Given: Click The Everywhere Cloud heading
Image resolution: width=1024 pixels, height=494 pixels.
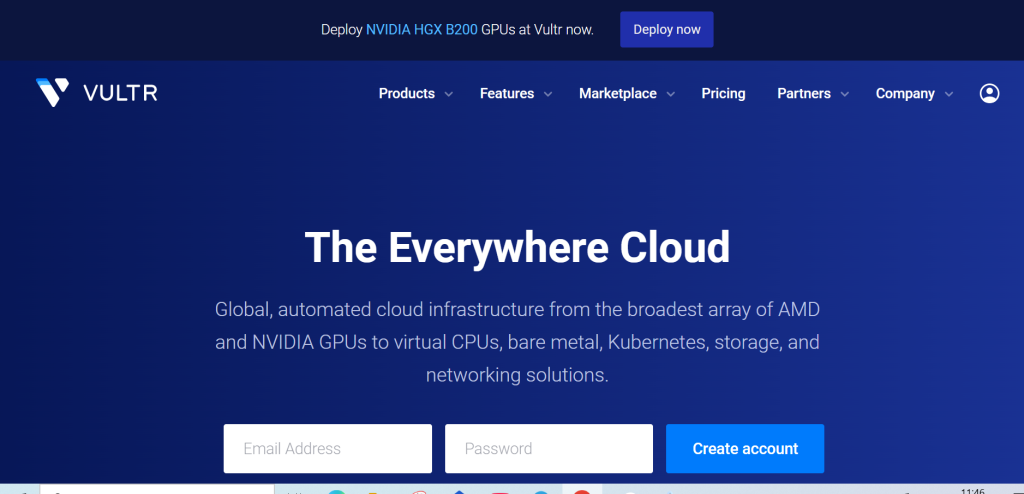Looking at the screenshot, I should (517, 247).
